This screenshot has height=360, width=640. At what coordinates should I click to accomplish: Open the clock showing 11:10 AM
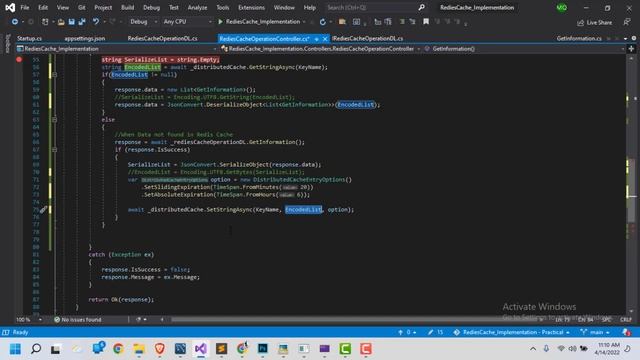(x=608, y=349)
